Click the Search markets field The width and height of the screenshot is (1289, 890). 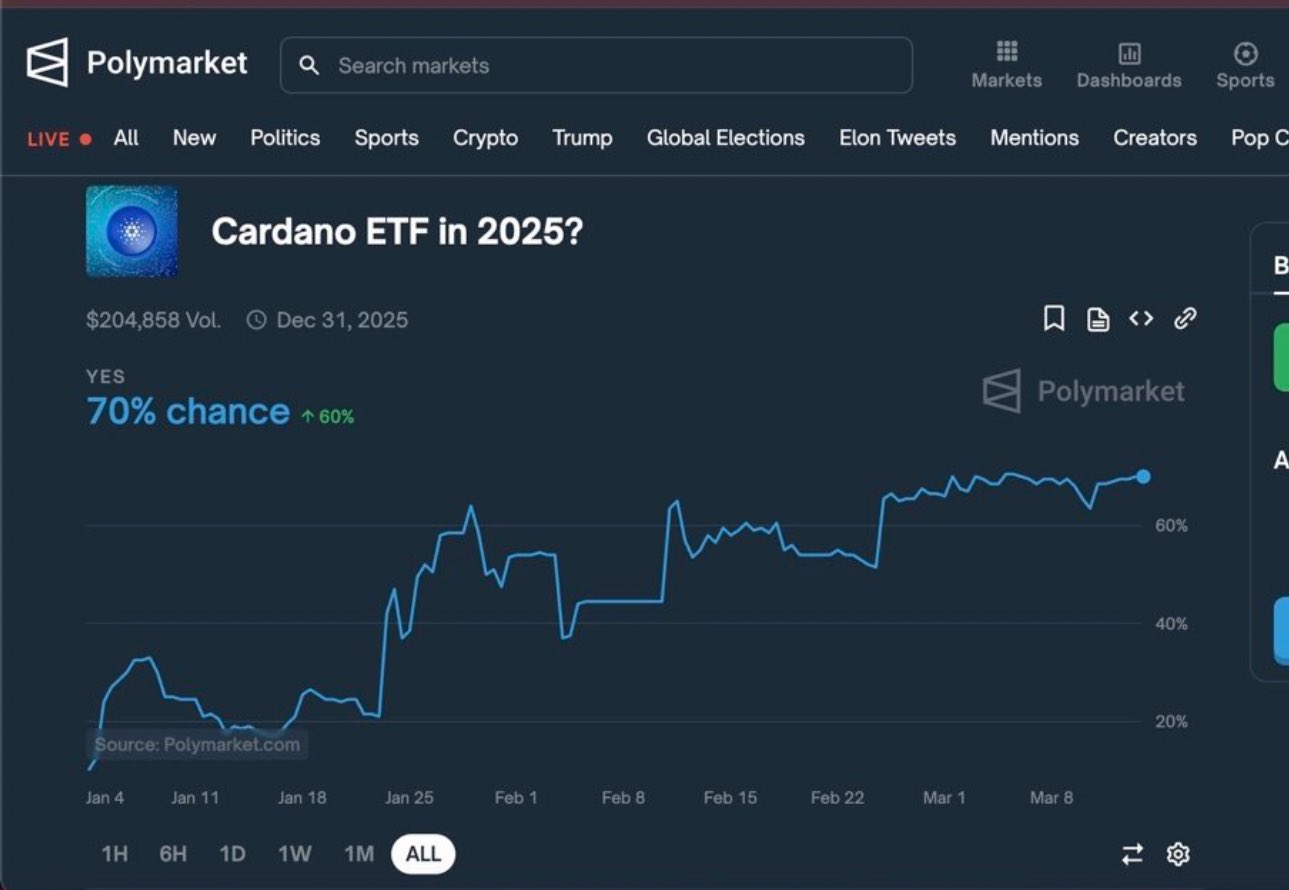[x=596, y=65]
